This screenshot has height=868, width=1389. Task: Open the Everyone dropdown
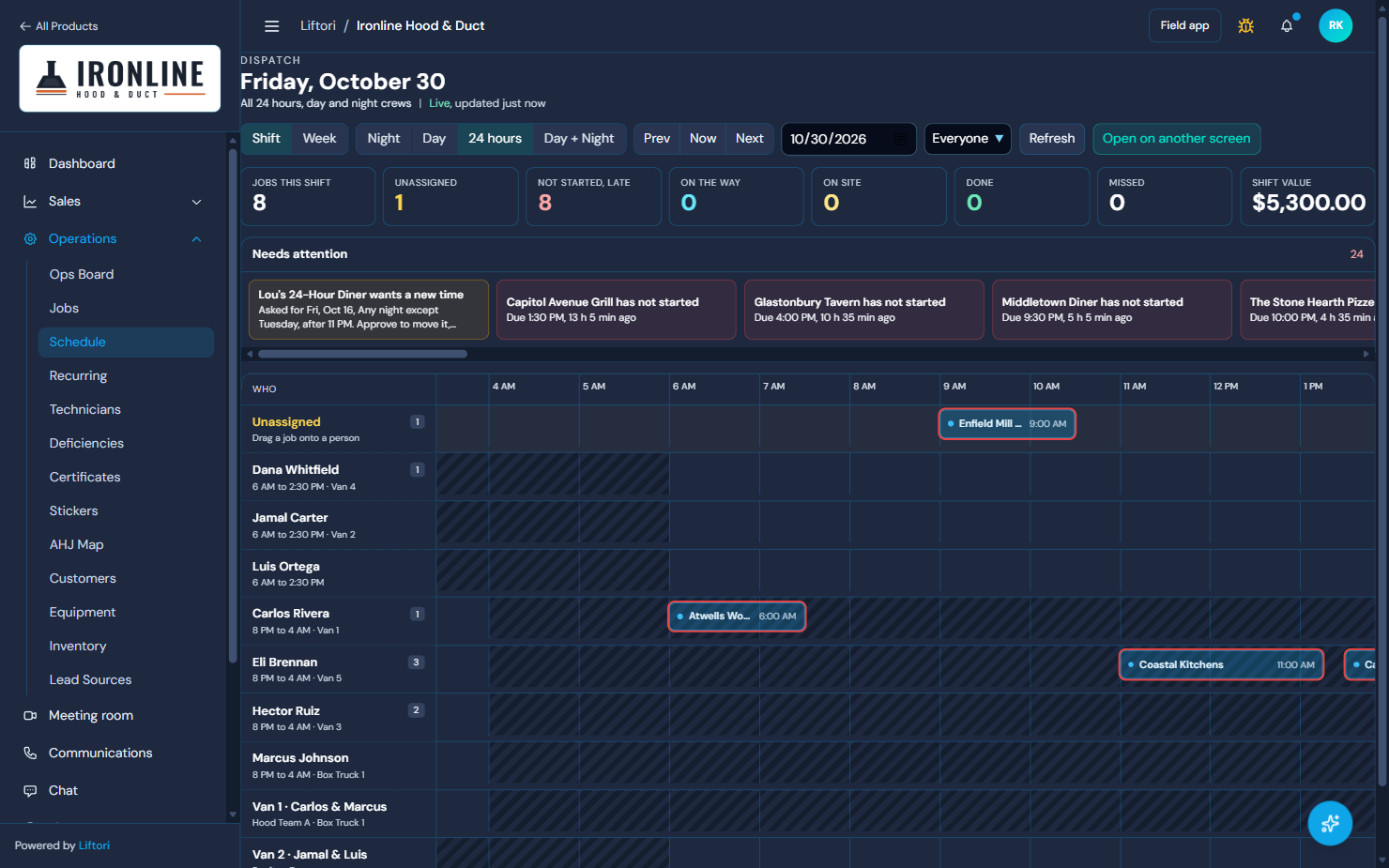pyautogui.click(x=967, y=139)
